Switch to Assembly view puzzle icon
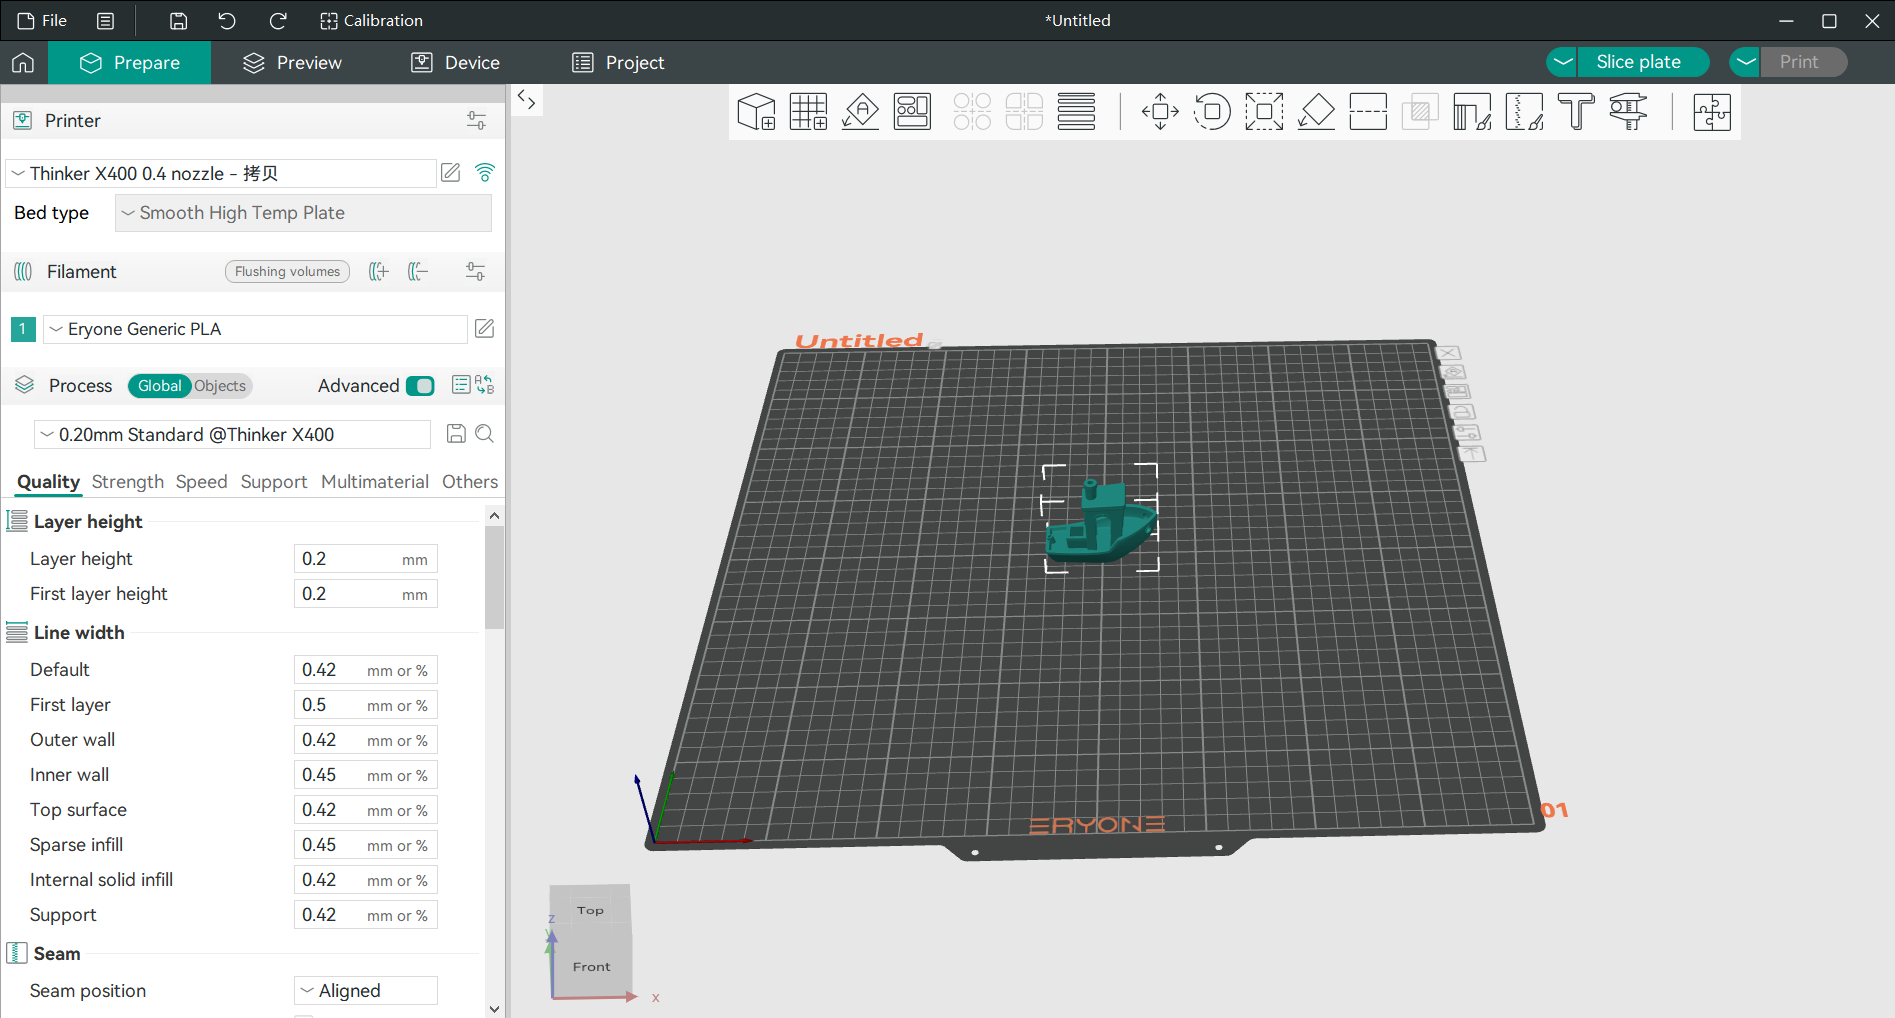The image size is (1895, 1018). click(x=1712, y=112)
